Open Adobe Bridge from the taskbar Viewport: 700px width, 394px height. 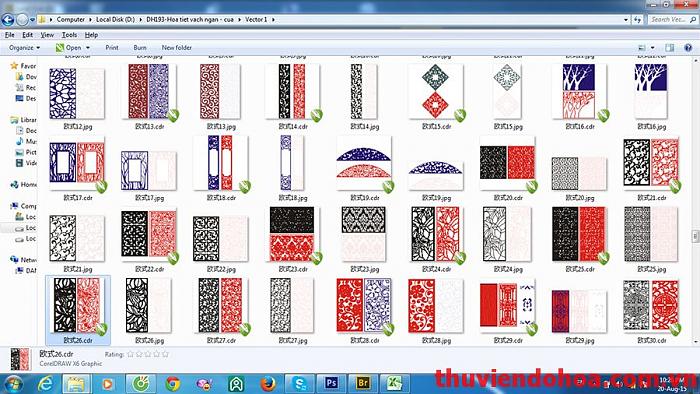(362, 383)
